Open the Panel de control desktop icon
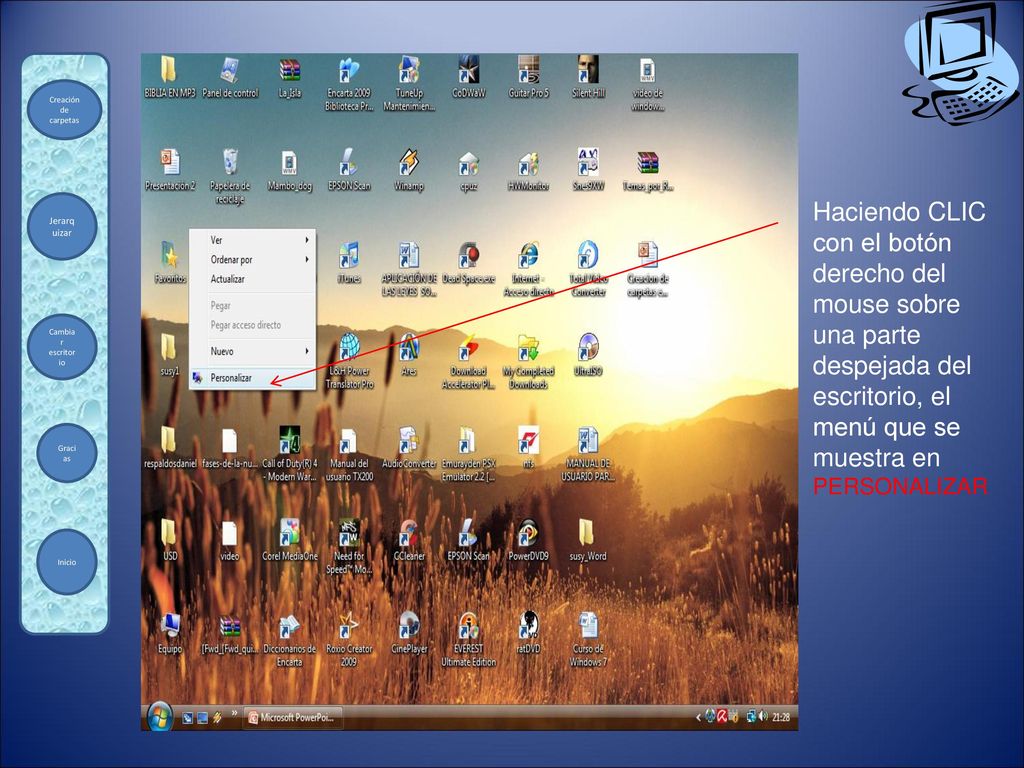 point(230,71)
